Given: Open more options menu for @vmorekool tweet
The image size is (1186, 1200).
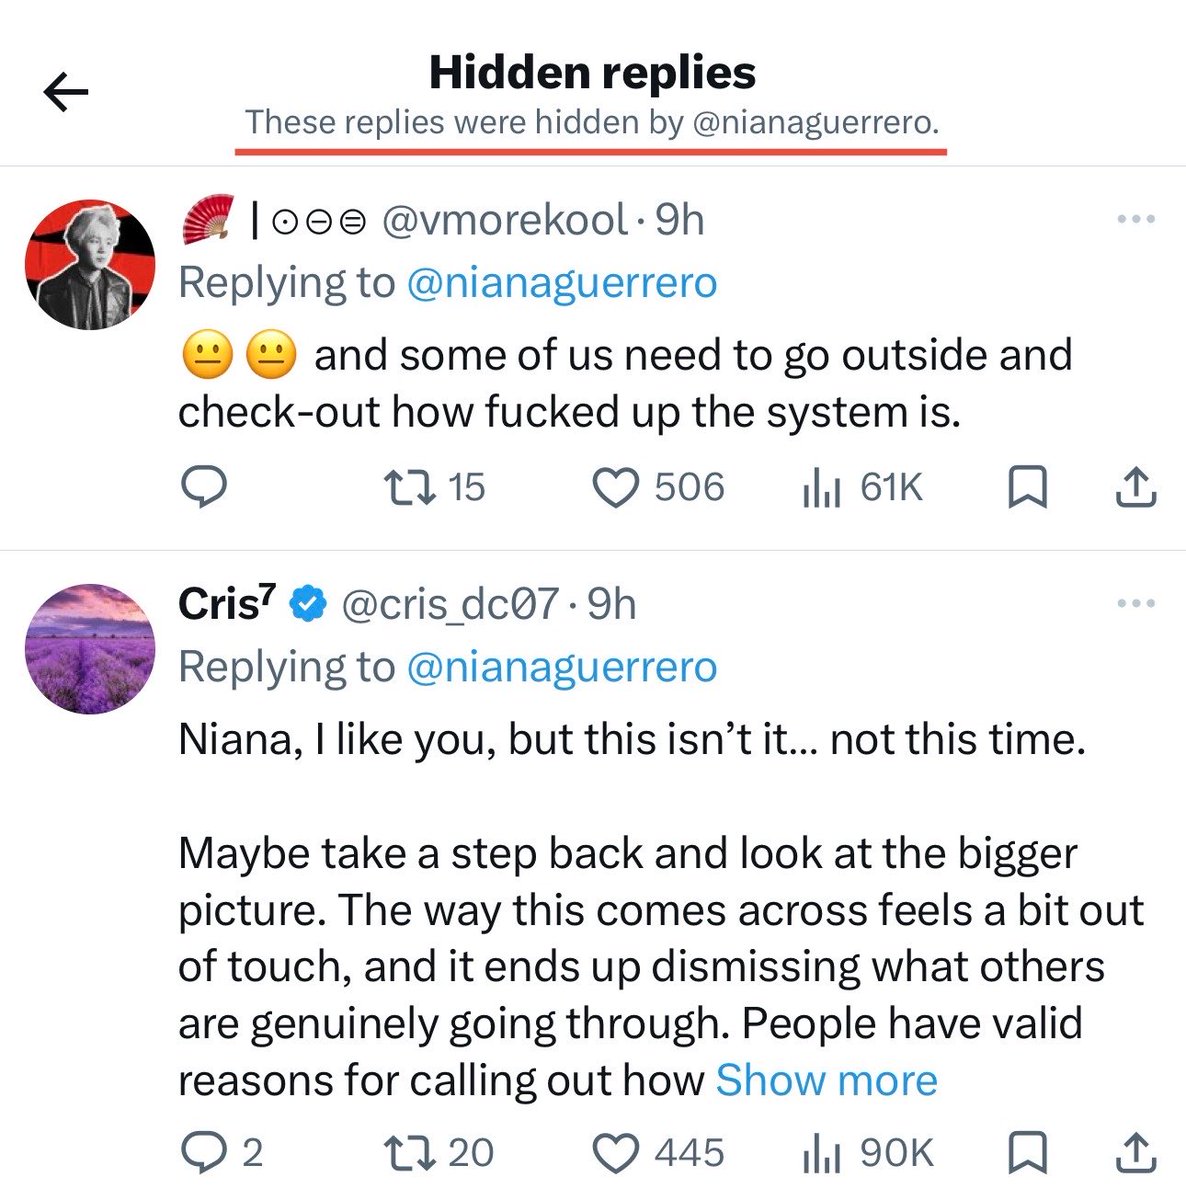Looking at the screenshot, I should [1136, 219].
